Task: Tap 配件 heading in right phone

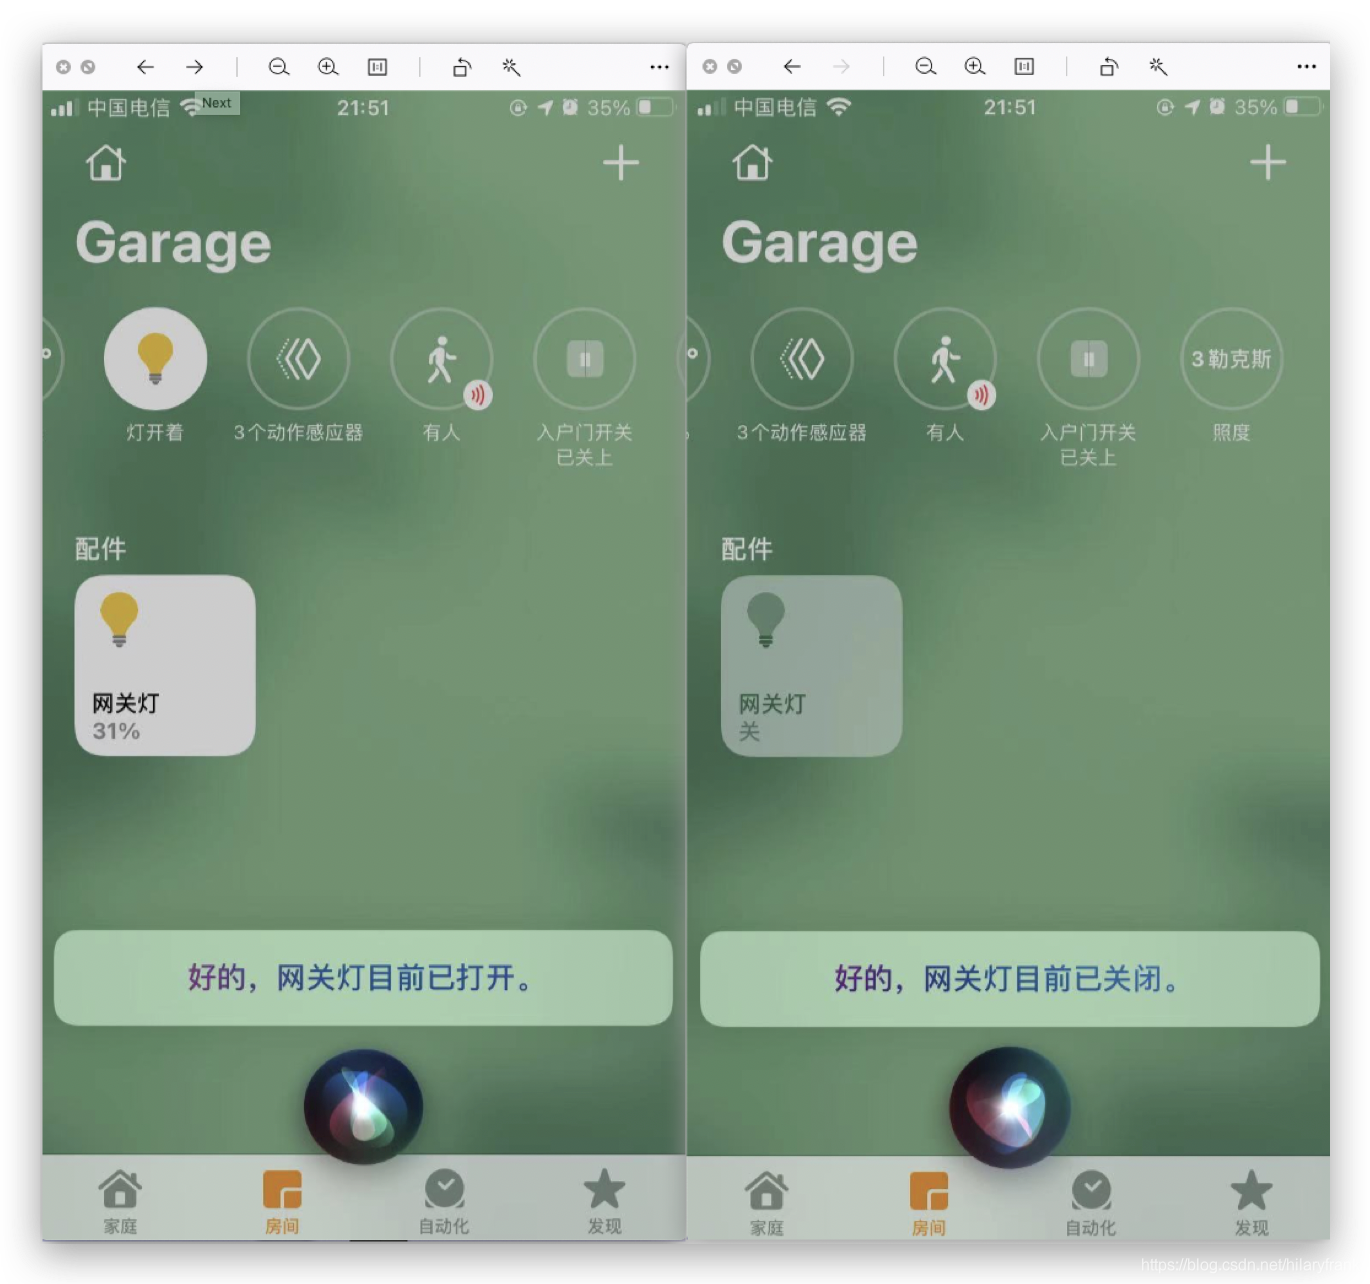Action: [747, 548]
